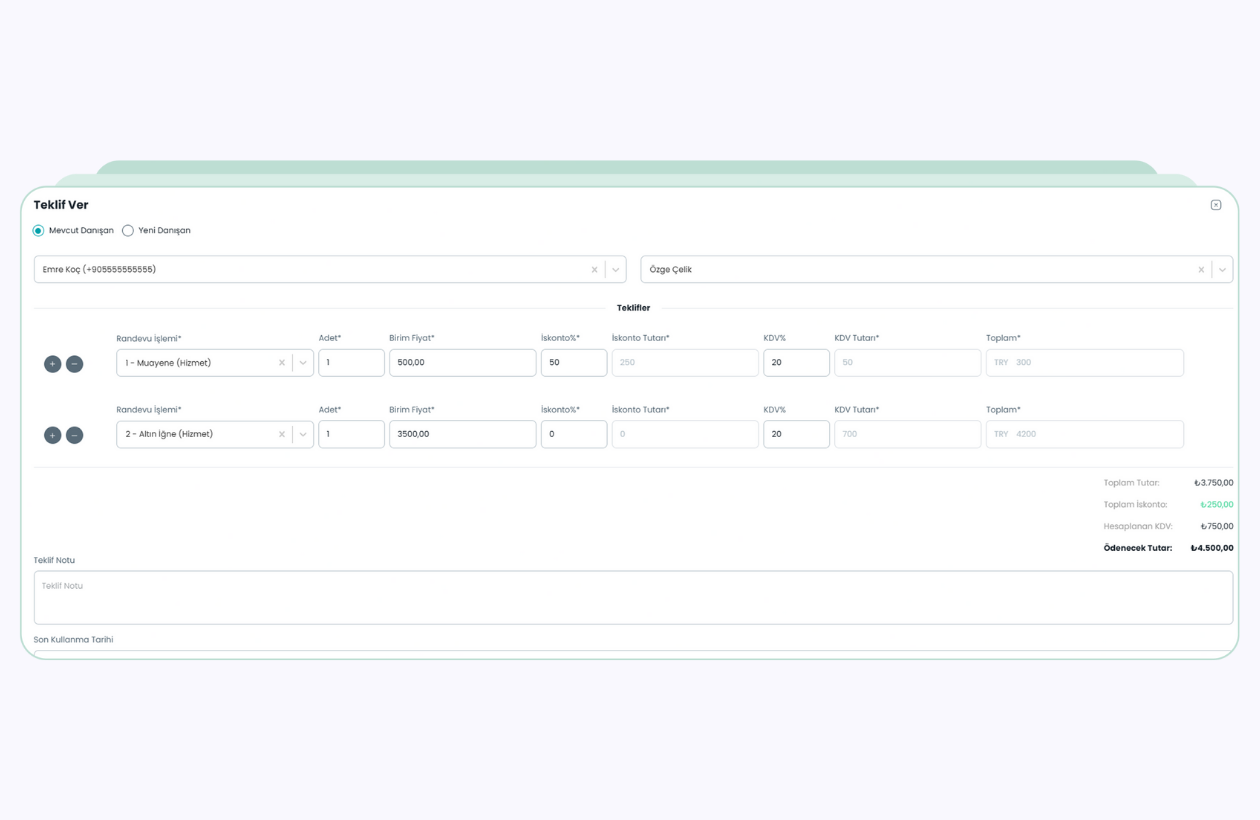Add a row after Altın İğne row
1260x820 pixels.
click(x=52, y=435)
